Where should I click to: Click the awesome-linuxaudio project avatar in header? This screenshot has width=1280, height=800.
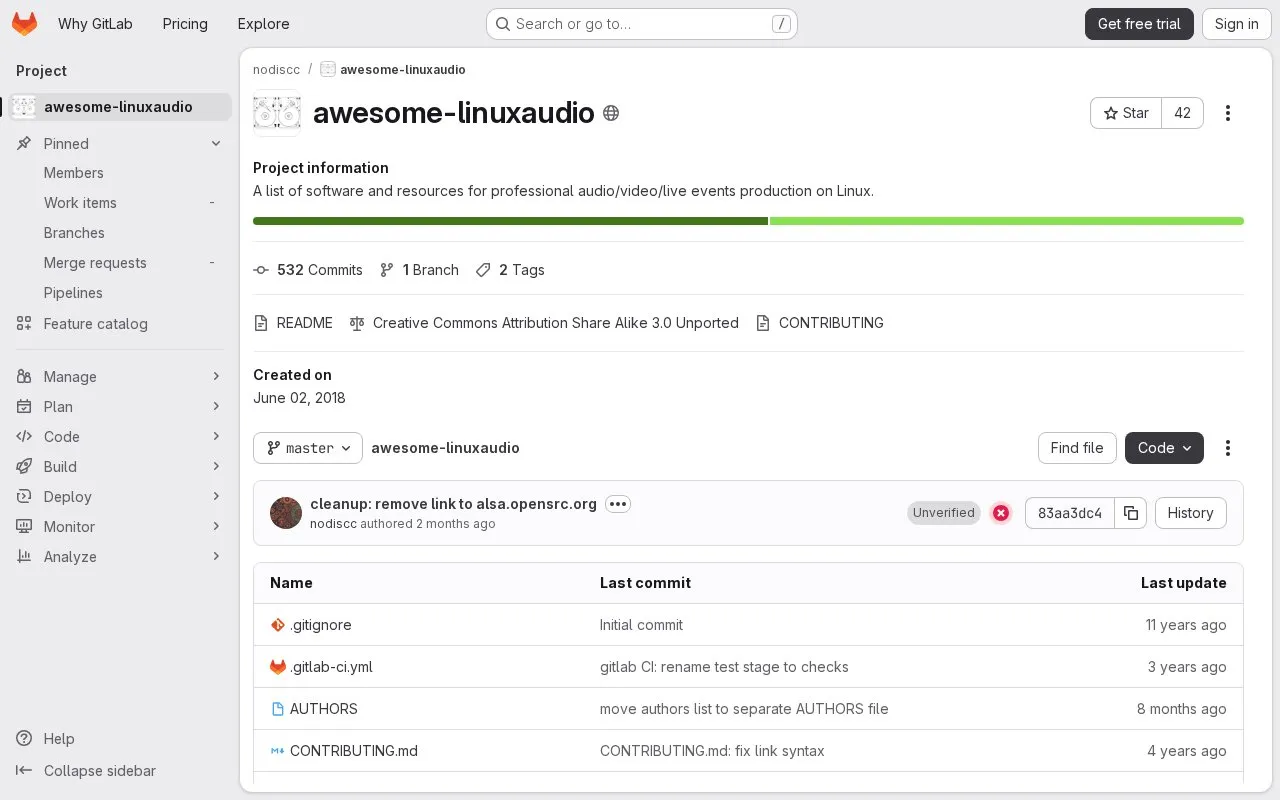coord(277,113)
